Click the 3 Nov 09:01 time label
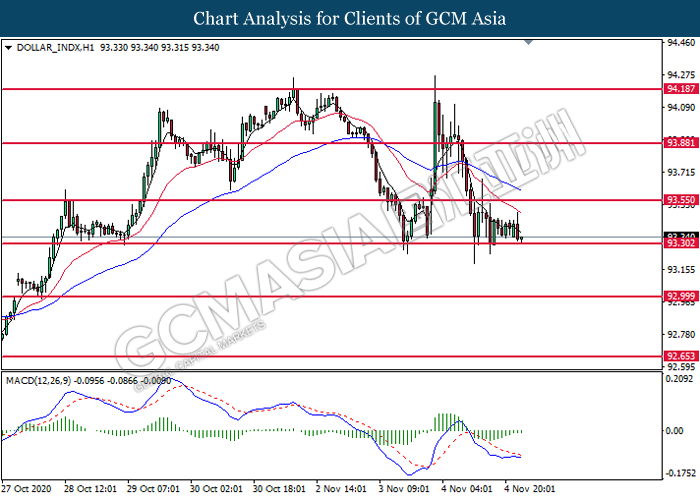Screen dimensions: 700x500 pyautogui.click(x=404, y=489)
